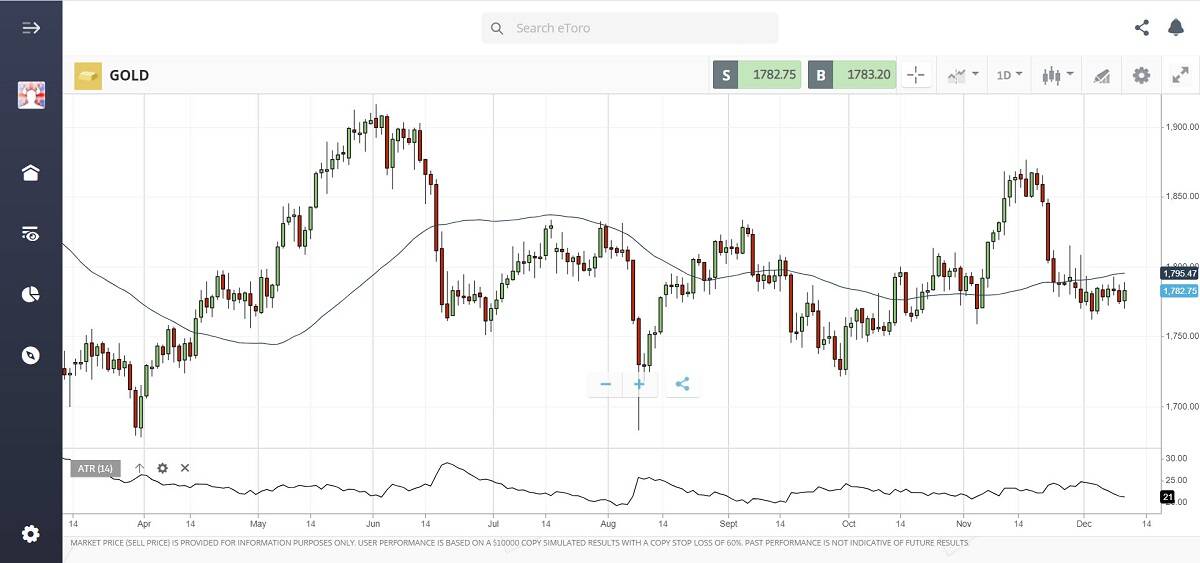This screenshot has height=563, width=1200.
Task: Click the Aug date axis label
Action: [609, 523]
